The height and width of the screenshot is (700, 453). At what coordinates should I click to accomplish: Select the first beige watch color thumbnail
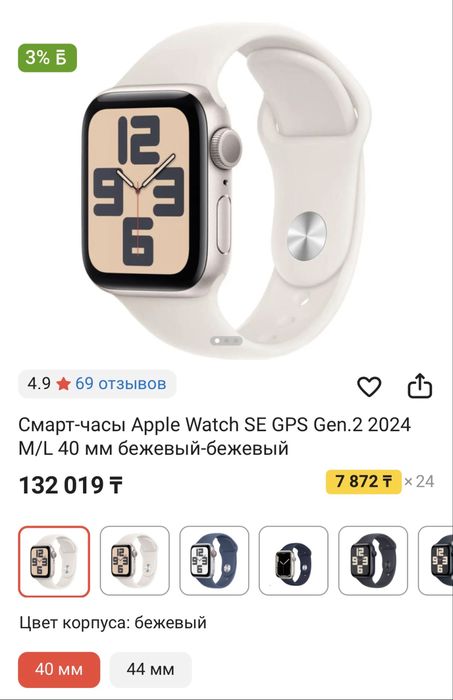[x=54, y=562]
